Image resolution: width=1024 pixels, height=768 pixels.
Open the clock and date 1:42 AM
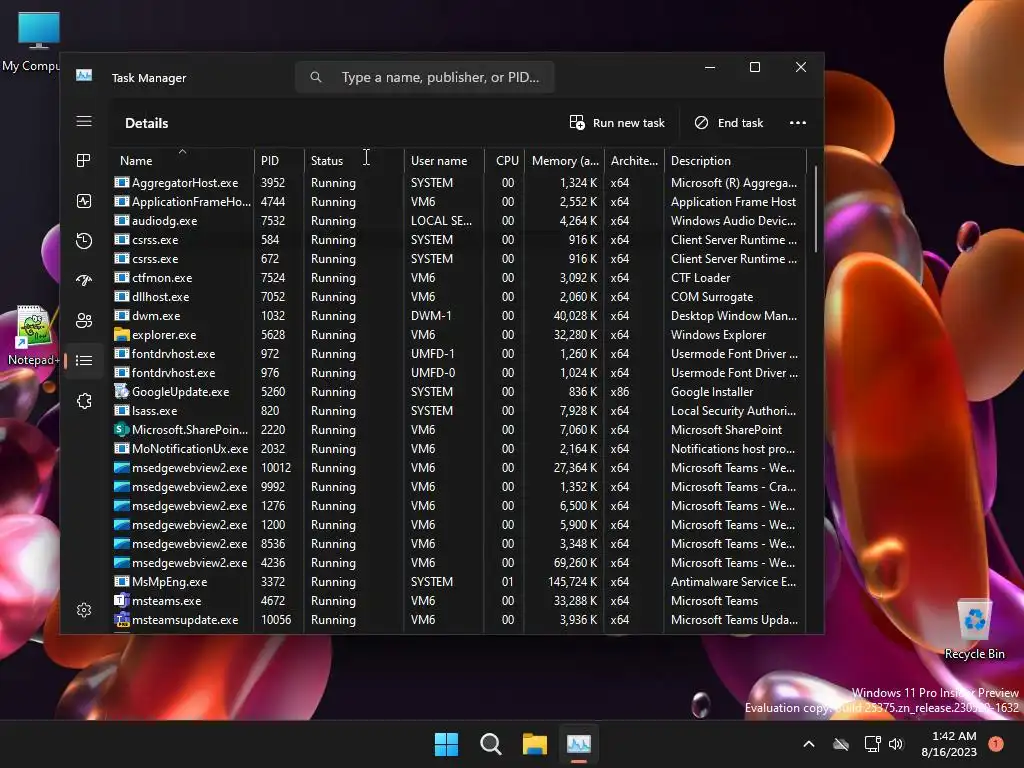tap(949, 744)
